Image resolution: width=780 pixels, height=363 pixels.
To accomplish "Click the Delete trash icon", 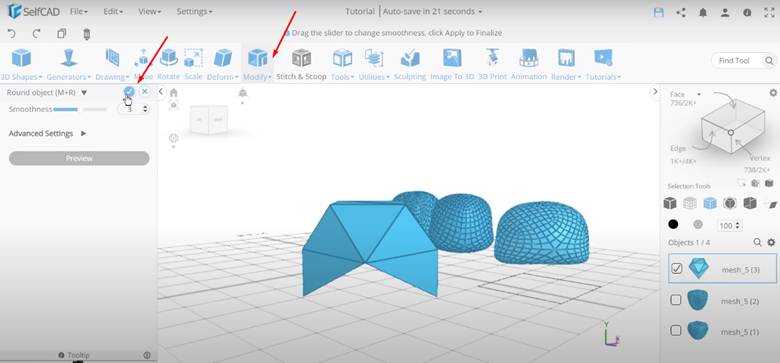I will pos(87,33).
